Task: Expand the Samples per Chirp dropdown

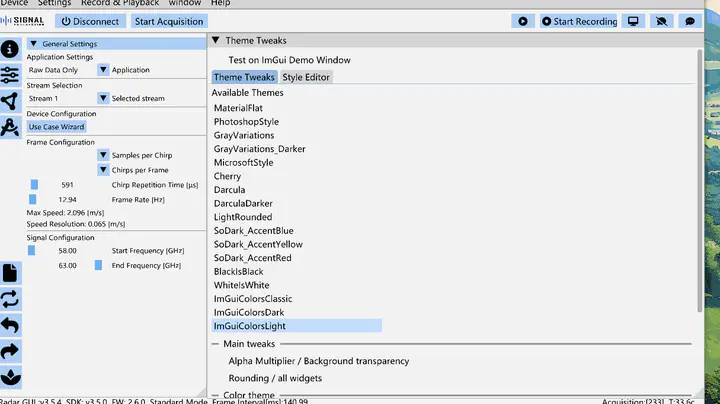Action: tap(103, 155)
